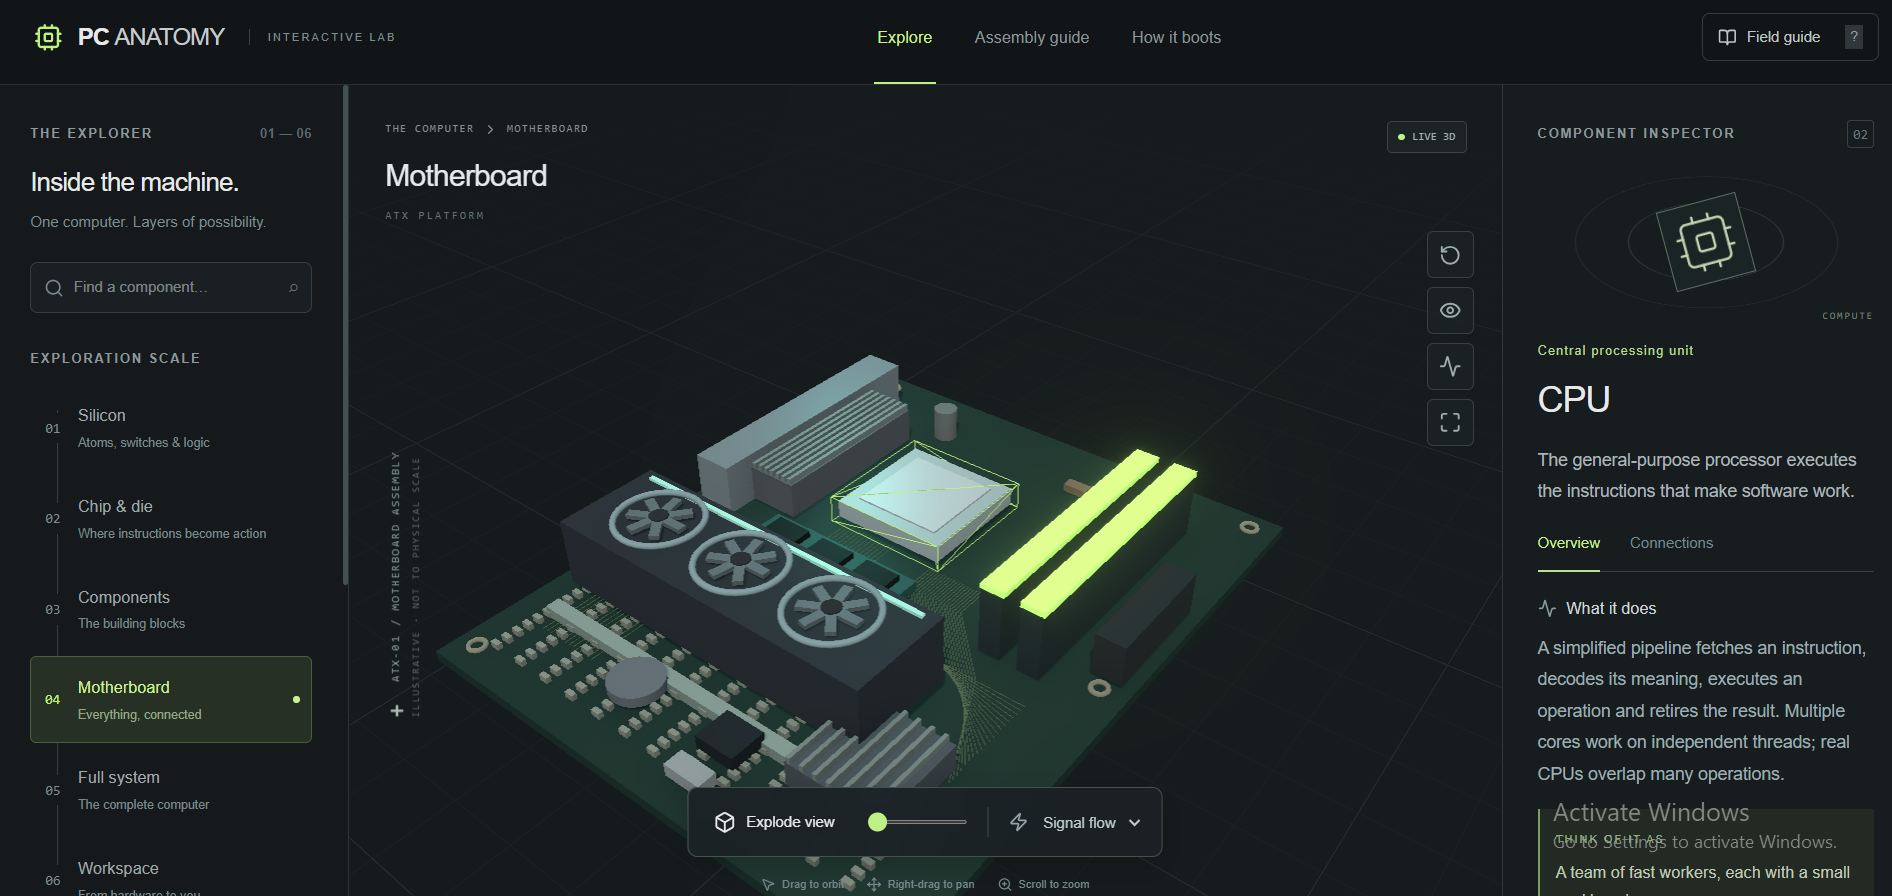The image size is (1892, 896).
Task: Select the Overview tab in the inspector
Action: 1569,543
